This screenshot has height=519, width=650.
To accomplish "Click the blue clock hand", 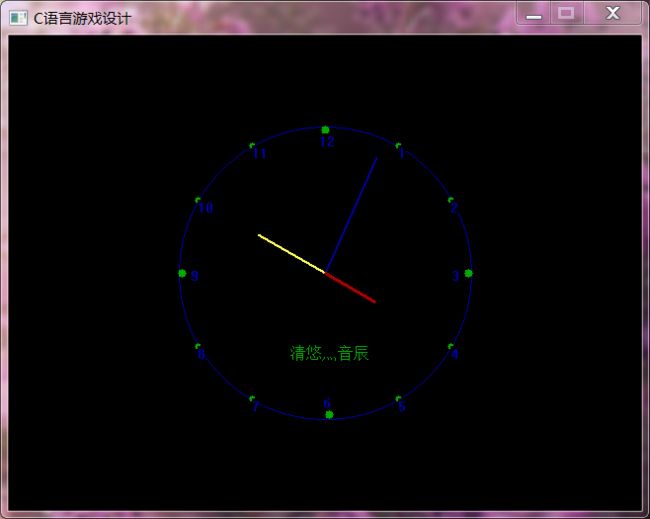I will tap(352, 215).
